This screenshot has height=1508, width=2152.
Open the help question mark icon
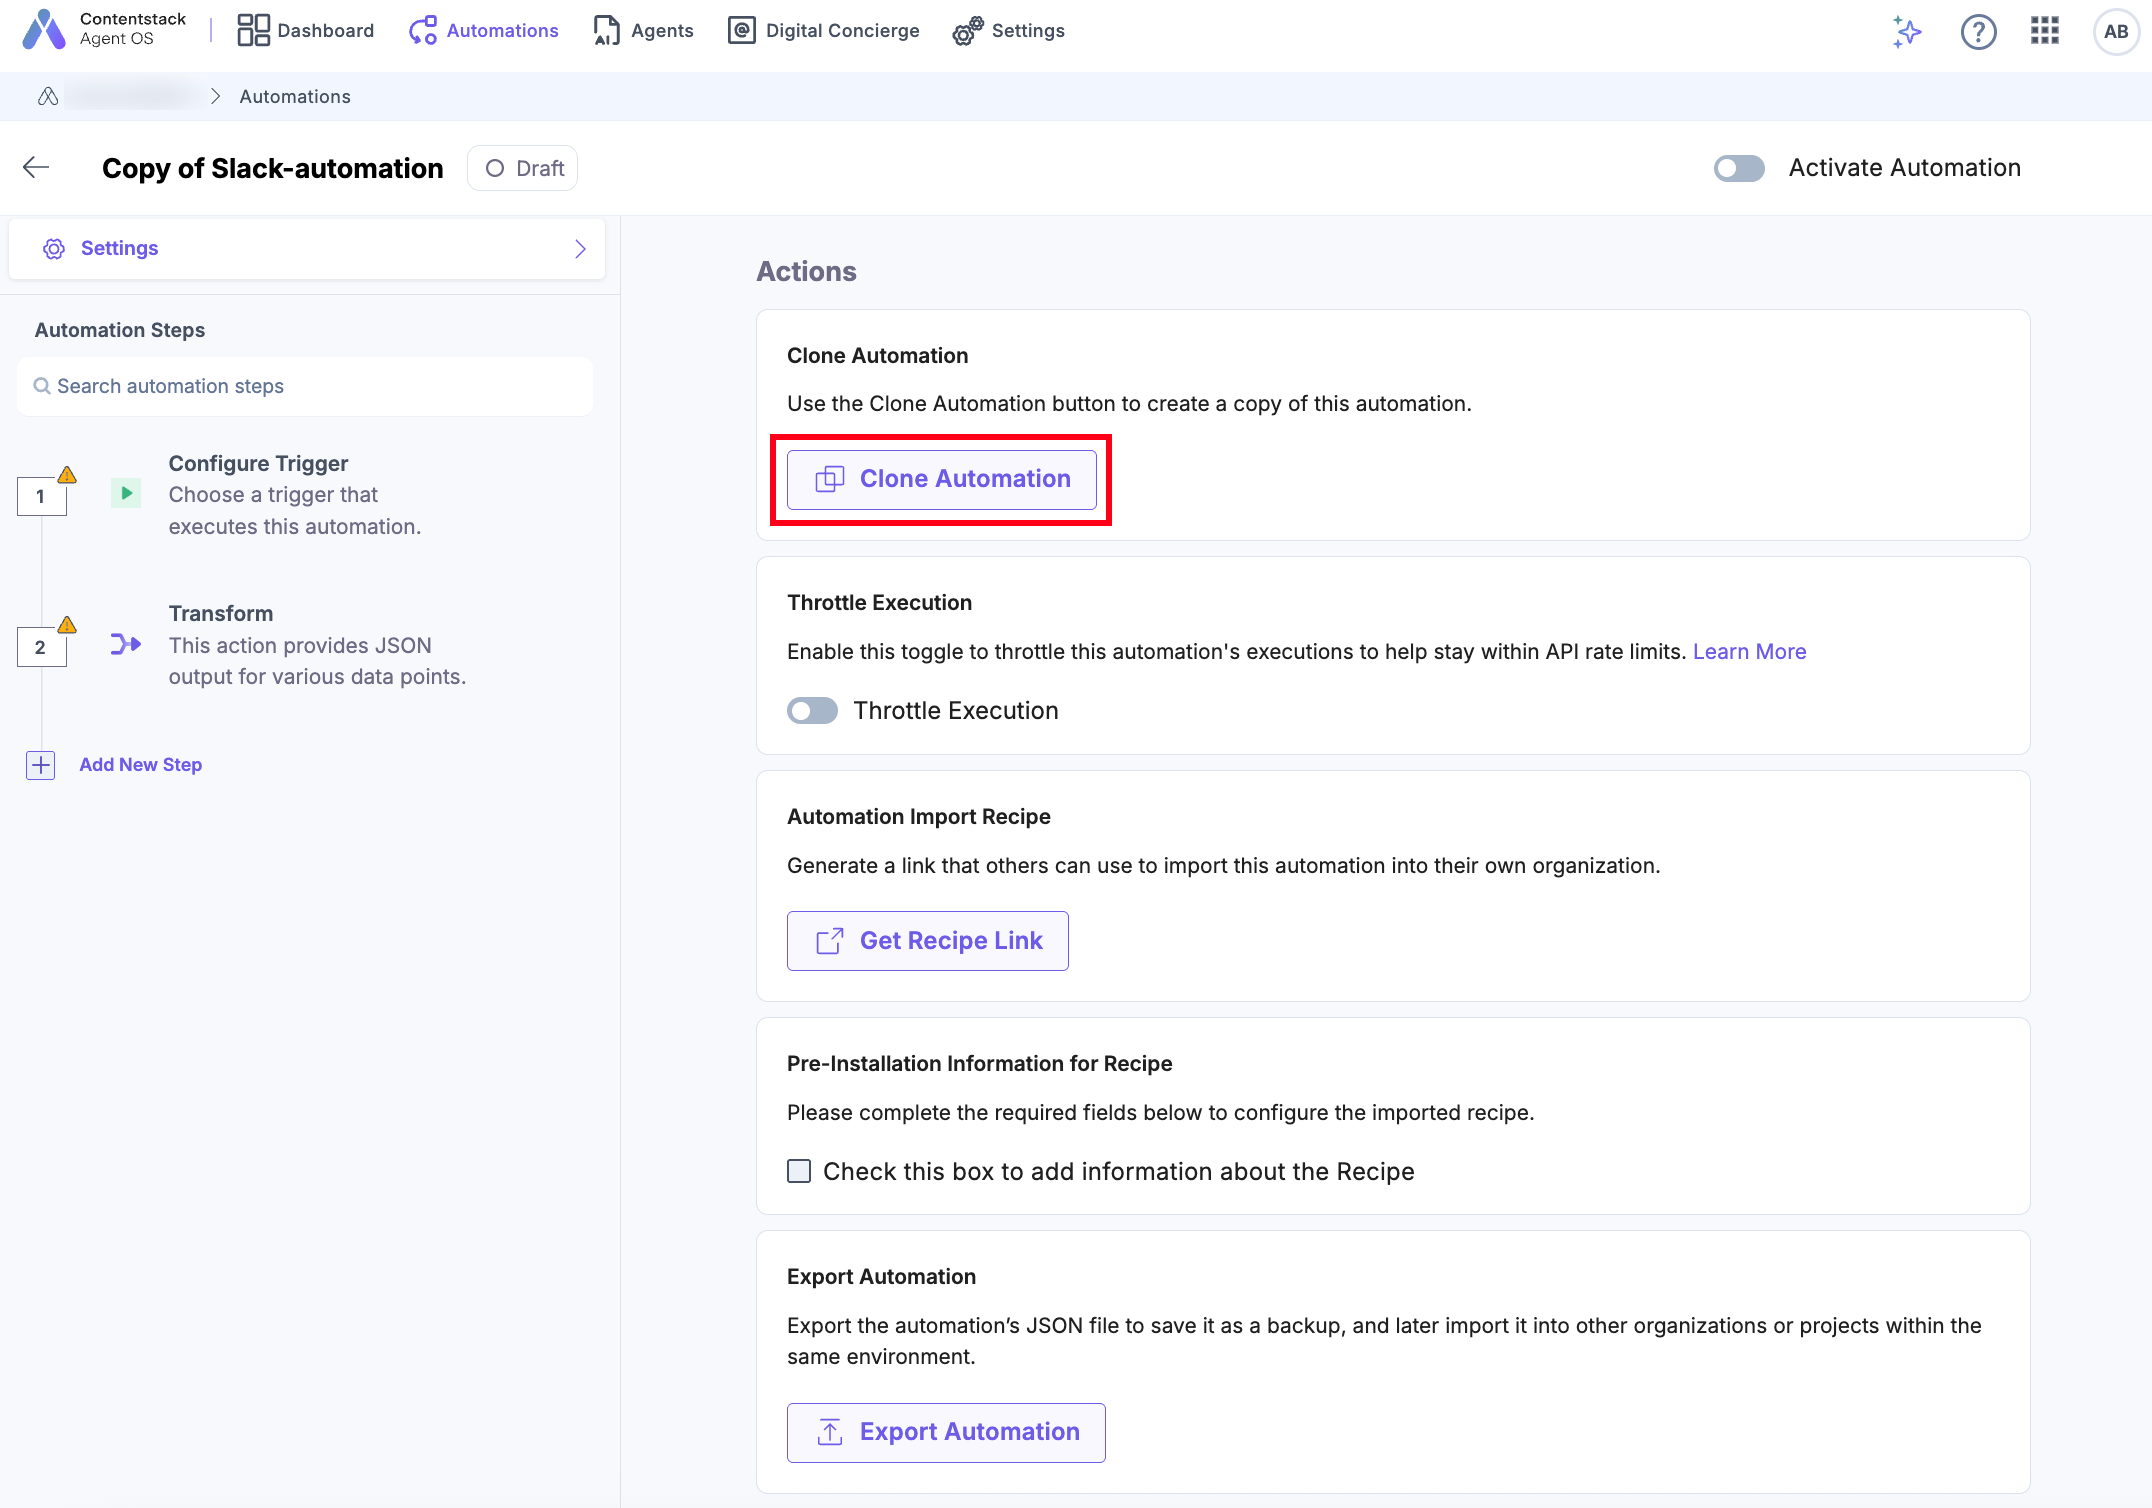click(x=1978, y=31)
